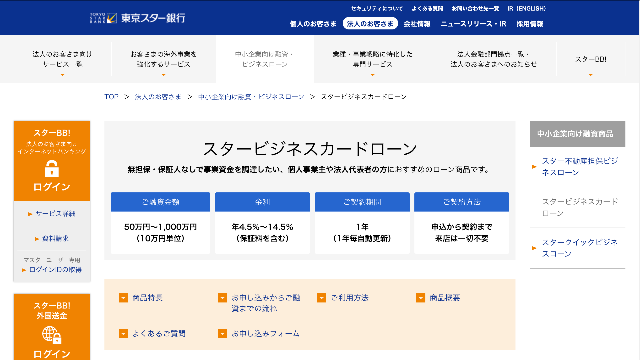This screenshot has width=640, height=360.
Task: Click the orange triangle beside ログインIDの取得
Action: [x=24, y=270]
